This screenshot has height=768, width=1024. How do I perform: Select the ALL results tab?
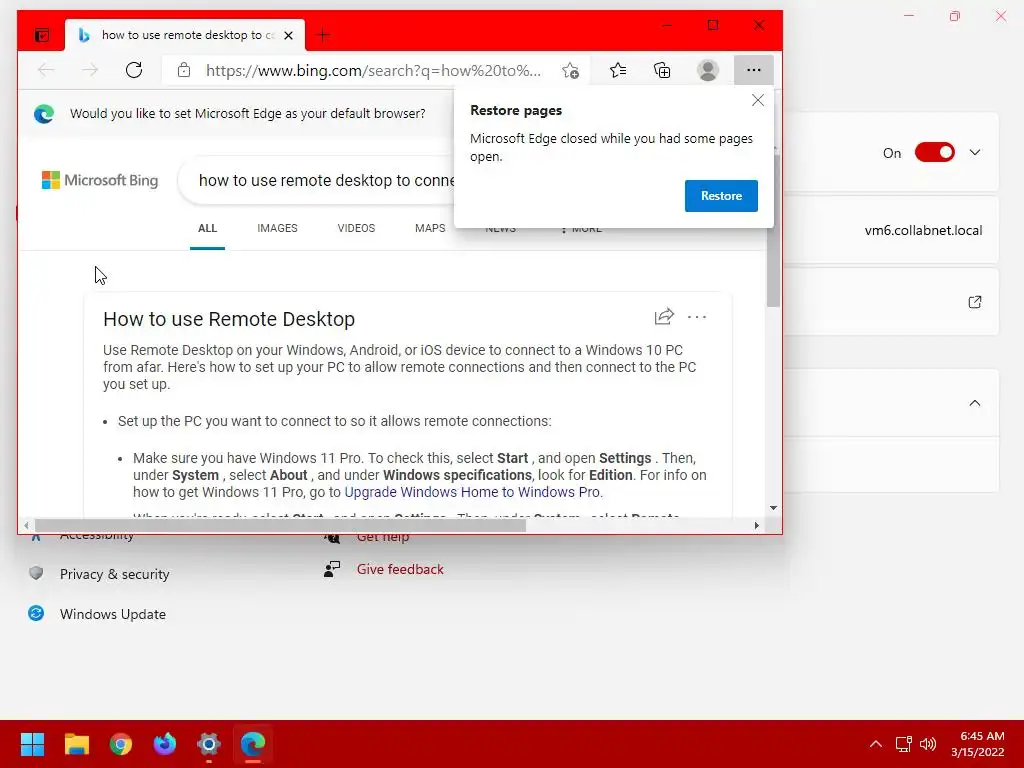pos(207,229)
